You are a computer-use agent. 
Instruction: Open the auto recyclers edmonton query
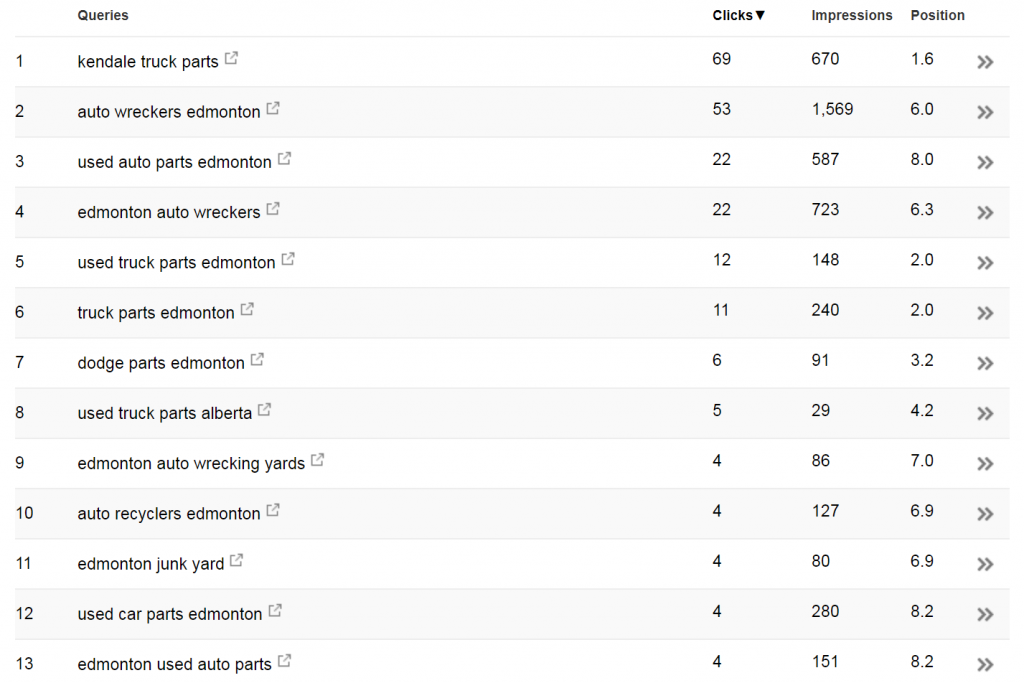(x=168, y=514)
